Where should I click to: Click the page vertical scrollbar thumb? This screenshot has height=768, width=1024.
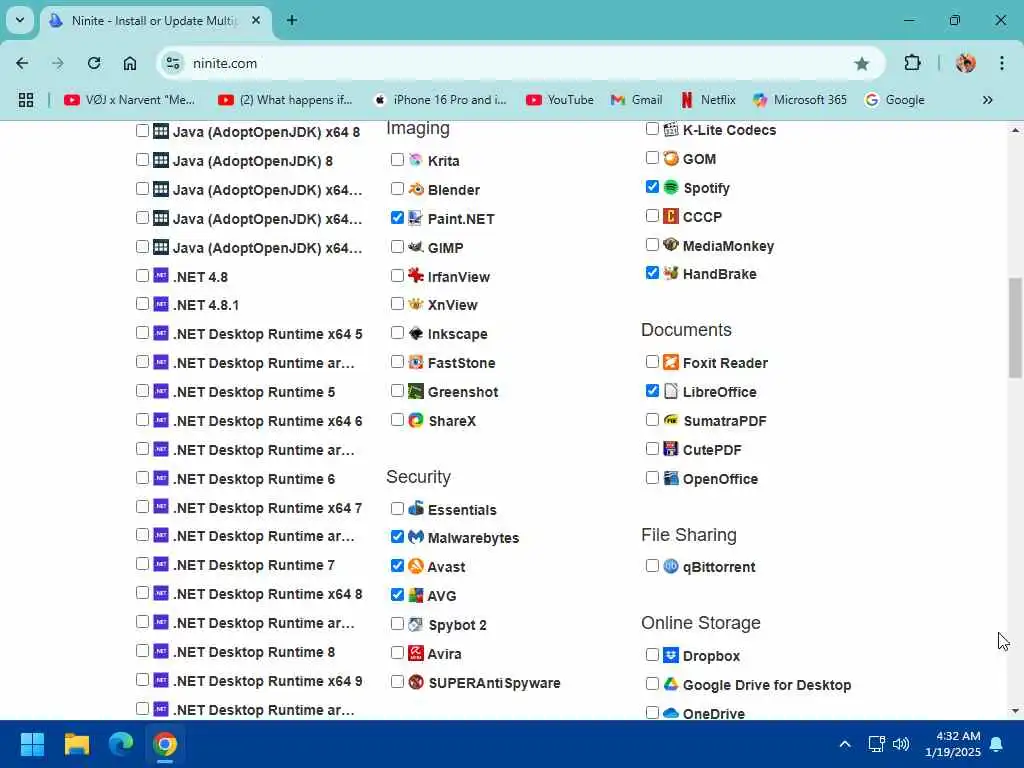pos(1014,328)
